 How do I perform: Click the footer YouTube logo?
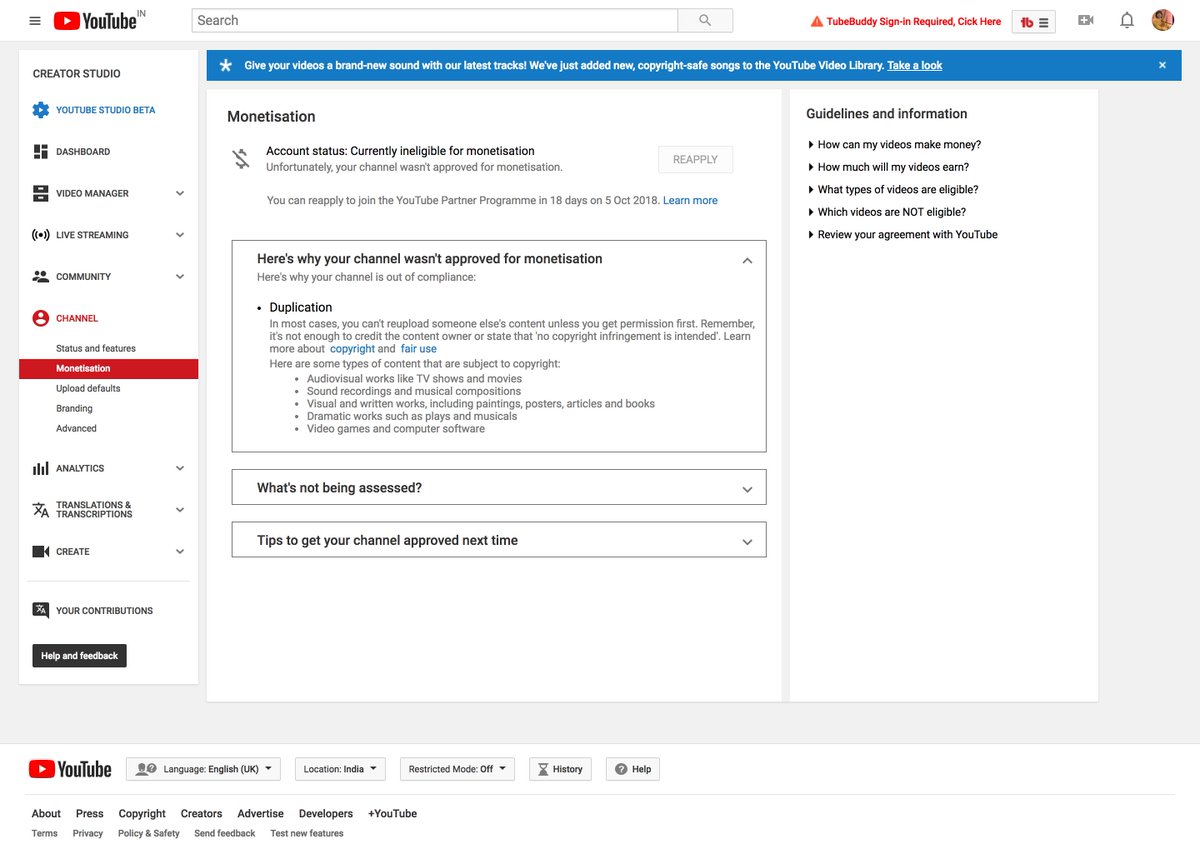tap(70, 769)
